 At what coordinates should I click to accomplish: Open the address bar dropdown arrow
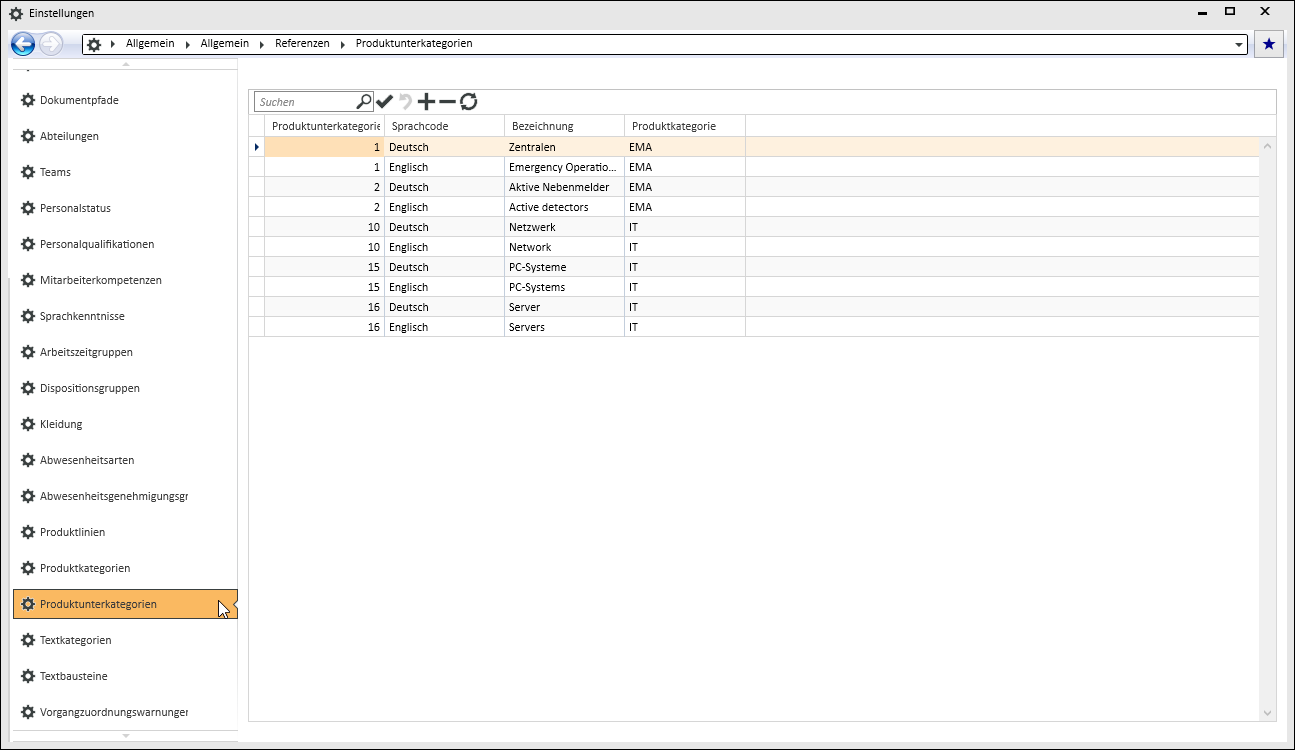pos(1240,45)
